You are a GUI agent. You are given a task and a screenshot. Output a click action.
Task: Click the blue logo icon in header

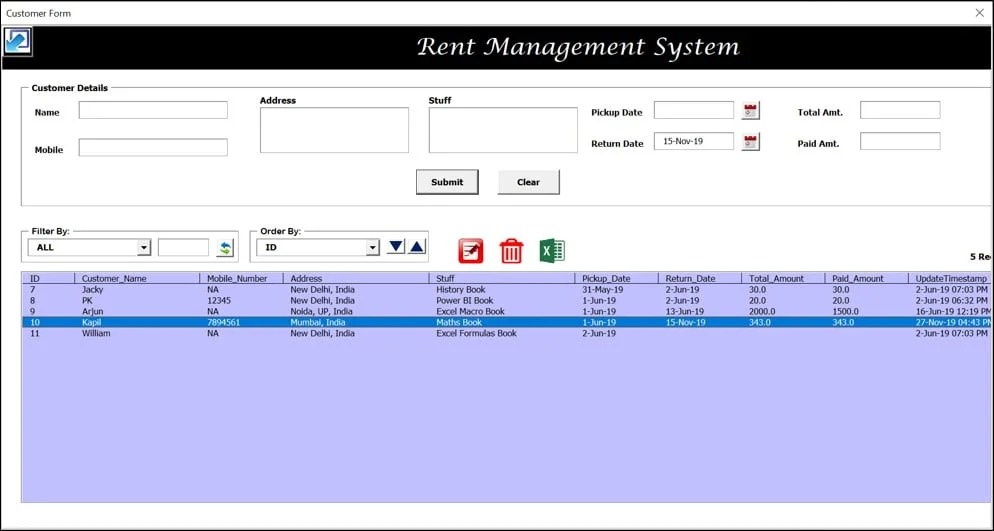point(18,42)
